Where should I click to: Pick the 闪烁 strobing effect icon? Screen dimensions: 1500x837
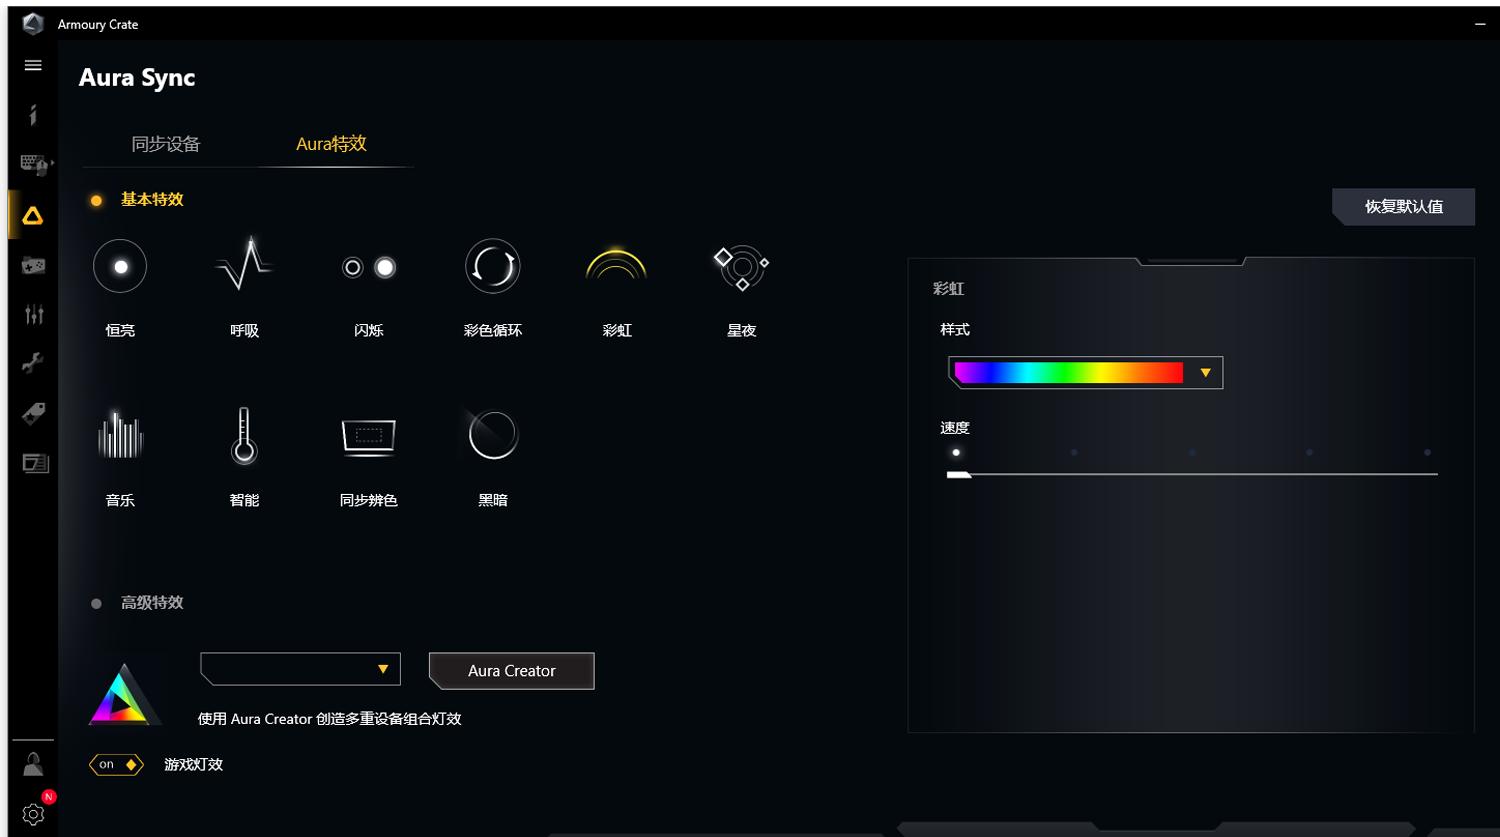[368, 267]
